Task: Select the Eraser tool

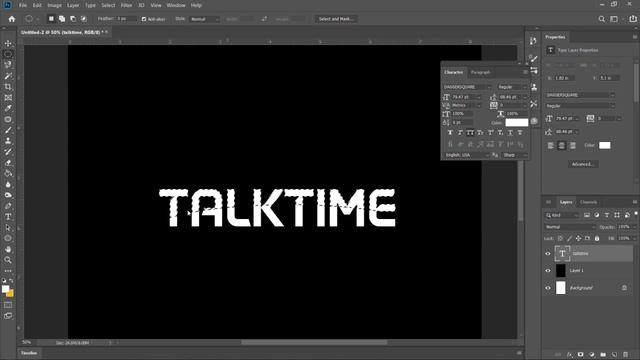Action: [8, 162]
